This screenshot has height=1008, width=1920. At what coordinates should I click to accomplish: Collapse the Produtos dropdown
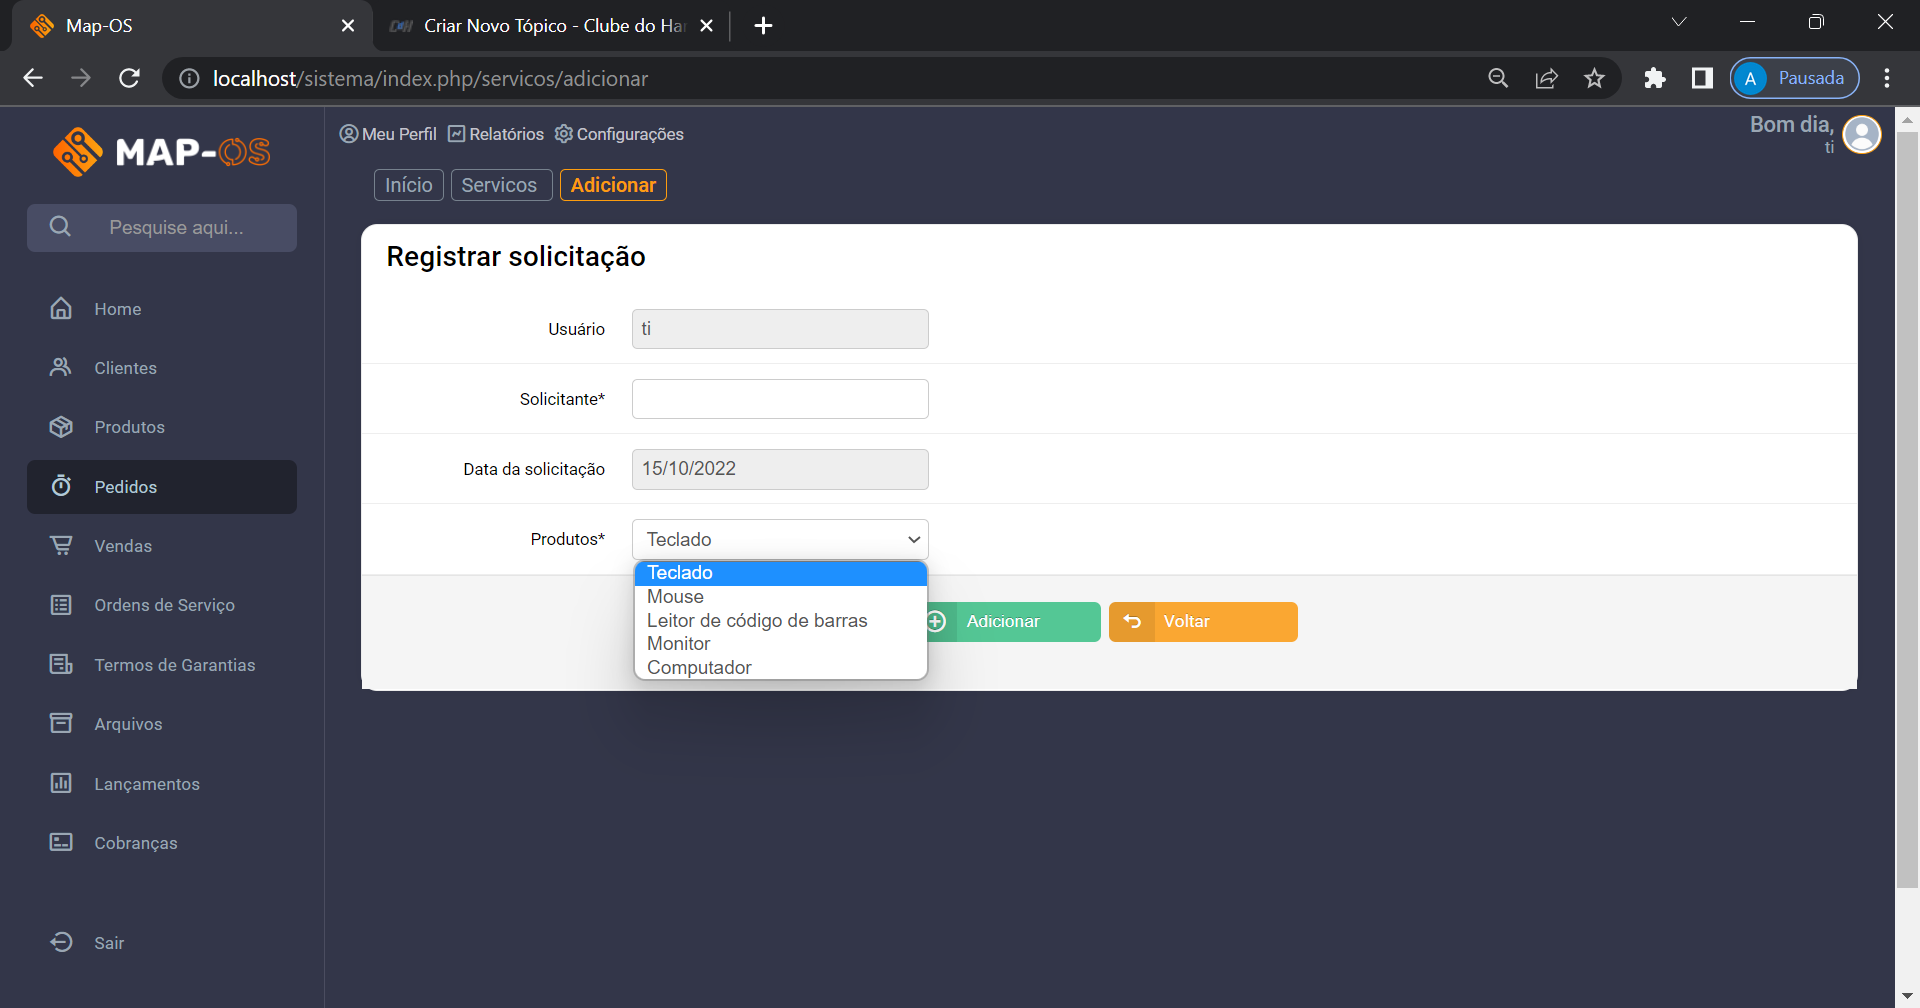[780, 539]
